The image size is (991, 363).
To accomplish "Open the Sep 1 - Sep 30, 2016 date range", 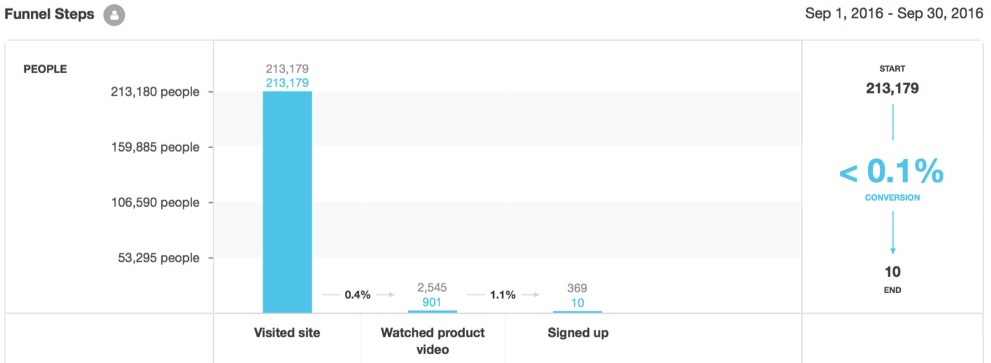I will pyautogui.click(x=894, y=14).
